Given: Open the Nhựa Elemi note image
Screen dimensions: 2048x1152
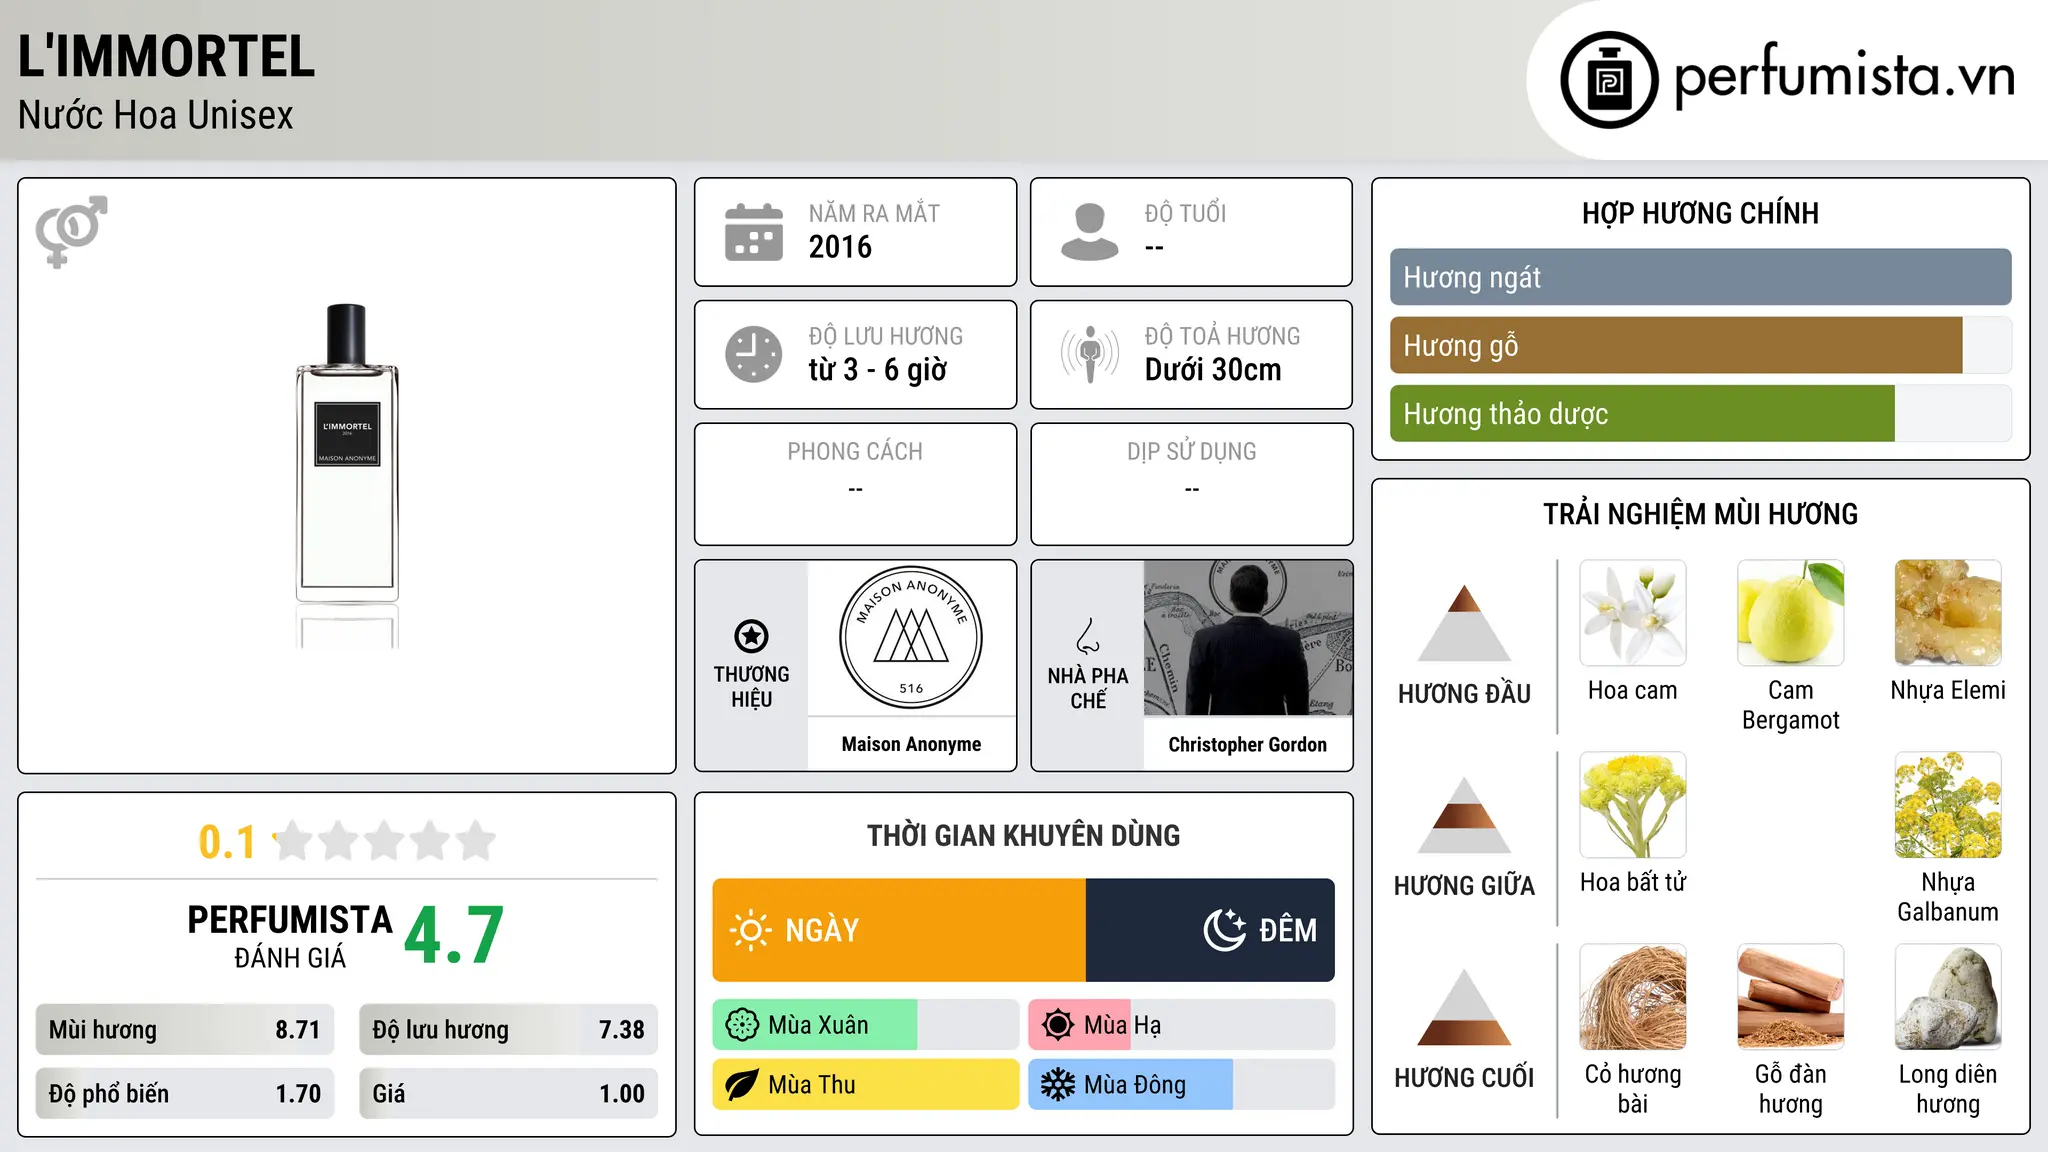Looking at the screenshot, I should [1948, 613].
